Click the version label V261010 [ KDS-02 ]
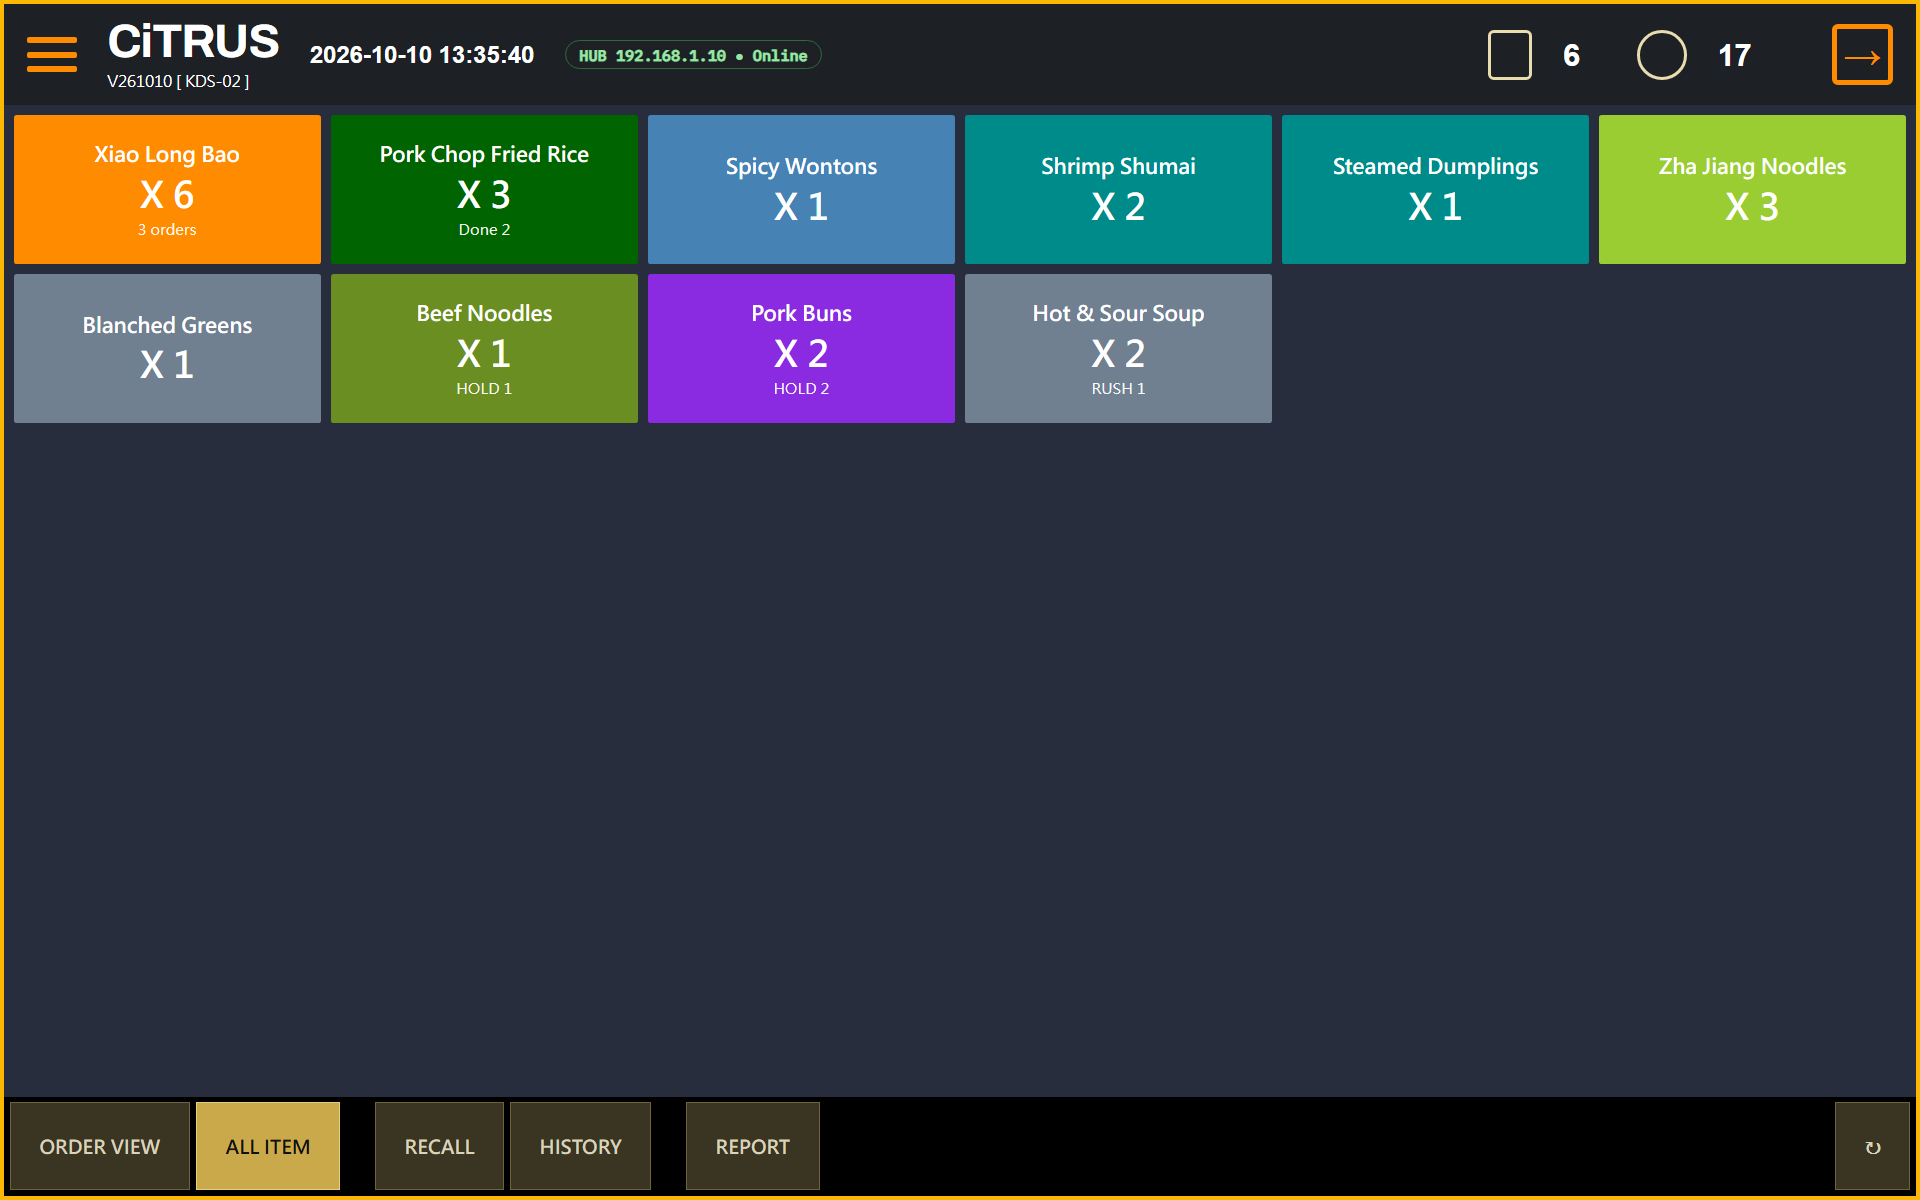This screenshot has height=1200, width=1920. coord(178,81)
